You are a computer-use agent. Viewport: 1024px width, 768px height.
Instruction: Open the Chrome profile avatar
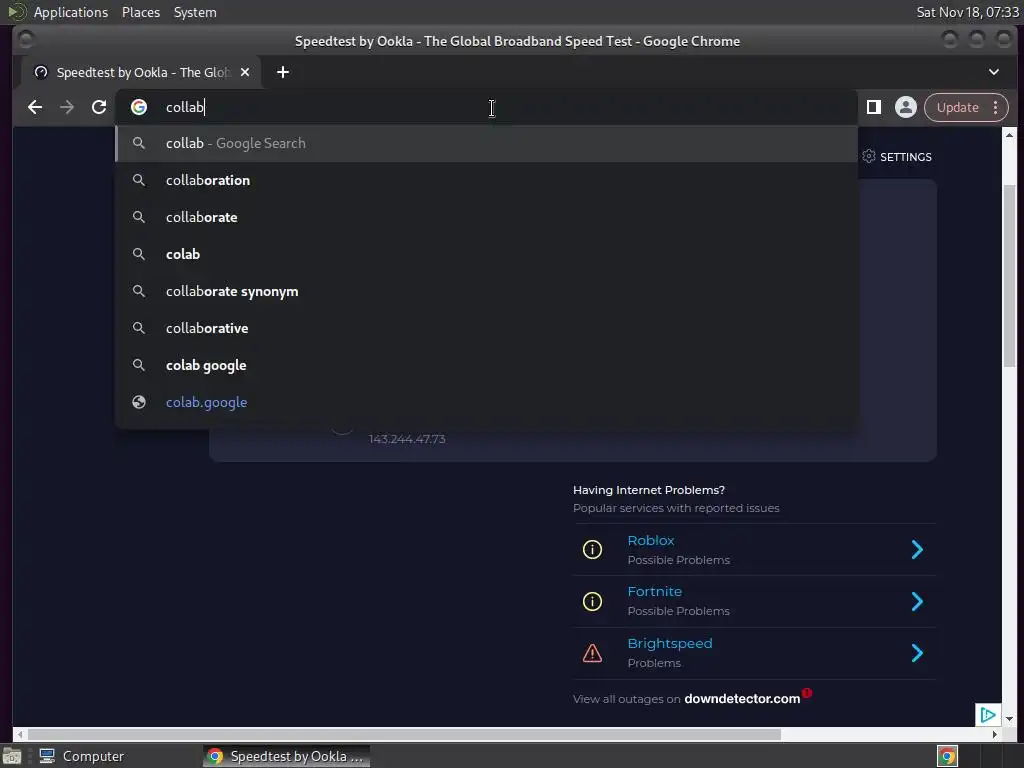[x=906, y=107]
